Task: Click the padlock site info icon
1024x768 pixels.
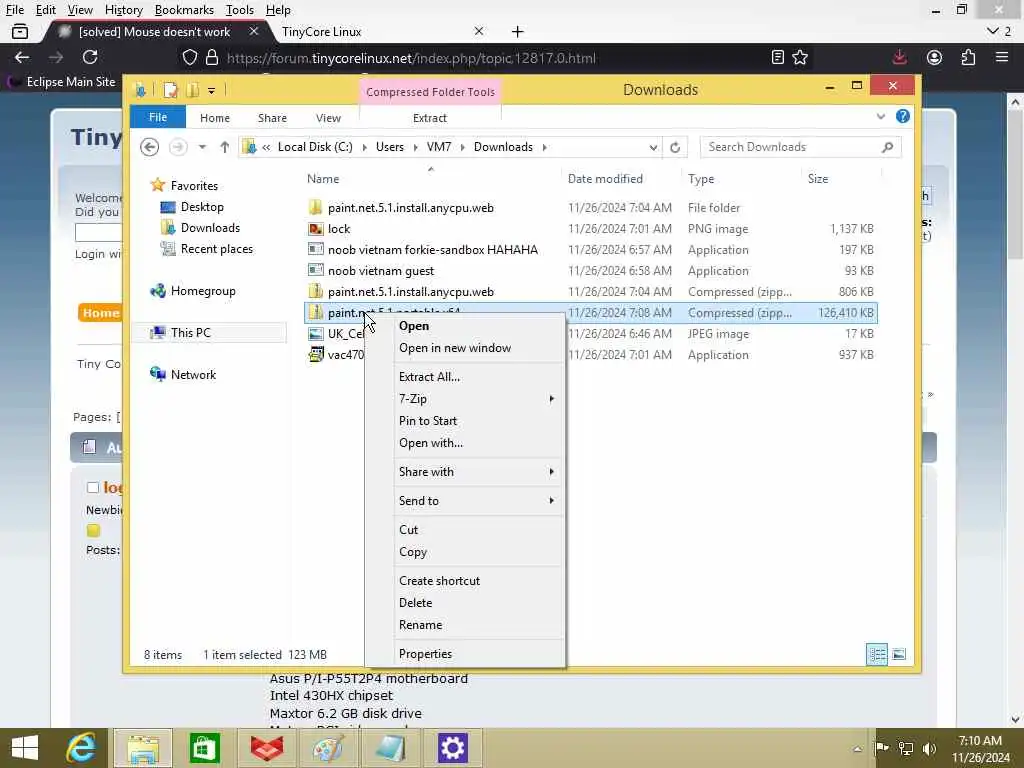Action: (212, 57)
